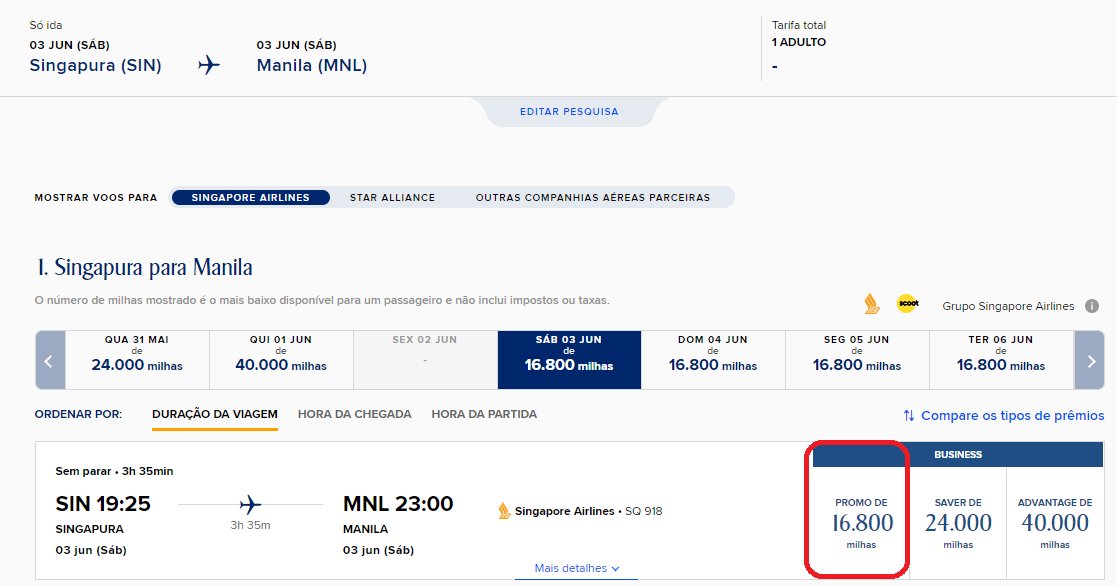The image size is (1119, 586).
Task: Sort results by Hora da Chegada
Action: point(355,414)
